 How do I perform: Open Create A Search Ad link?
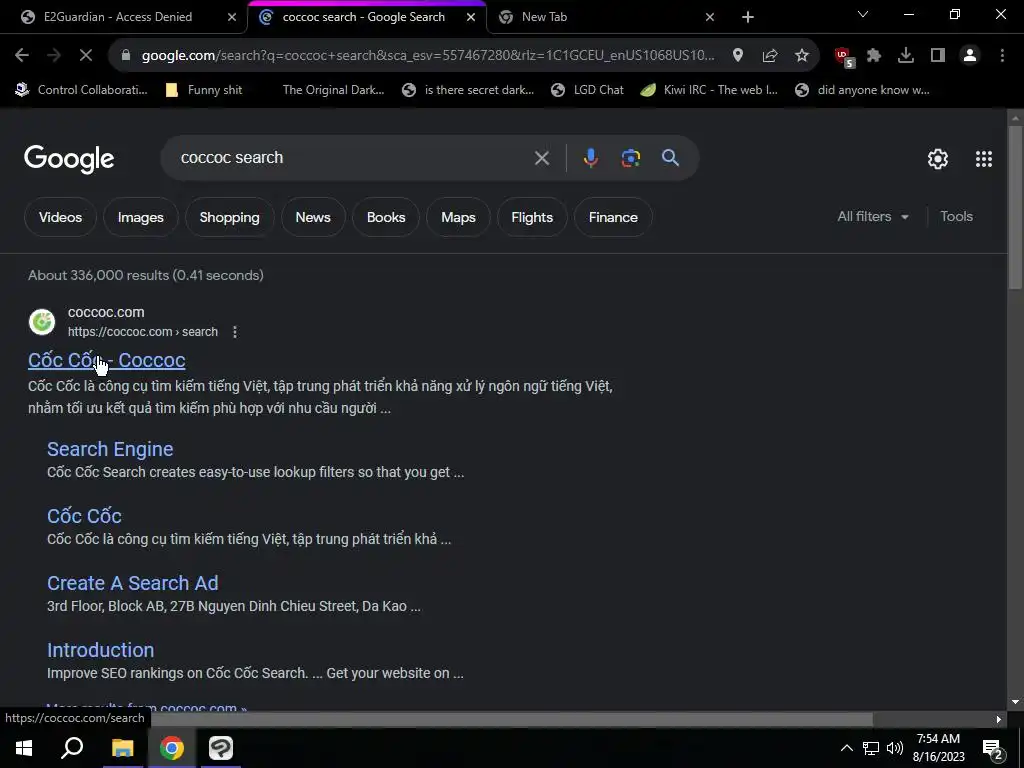[133, 583]
